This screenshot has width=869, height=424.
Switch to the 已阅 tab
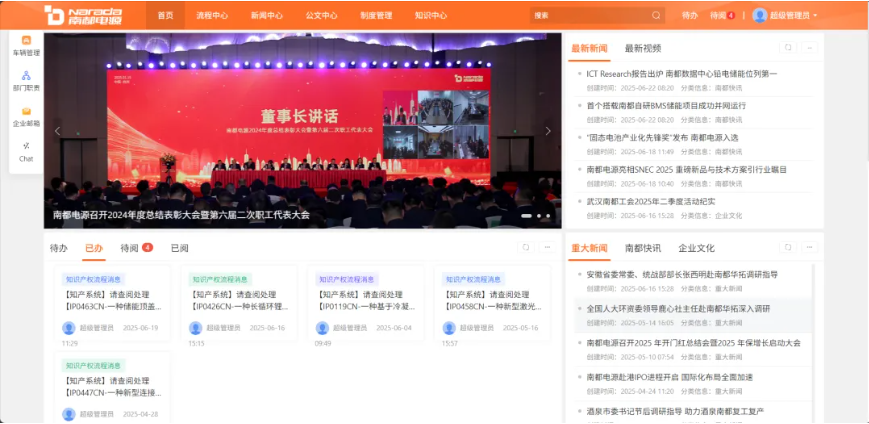tap(180, 248)
